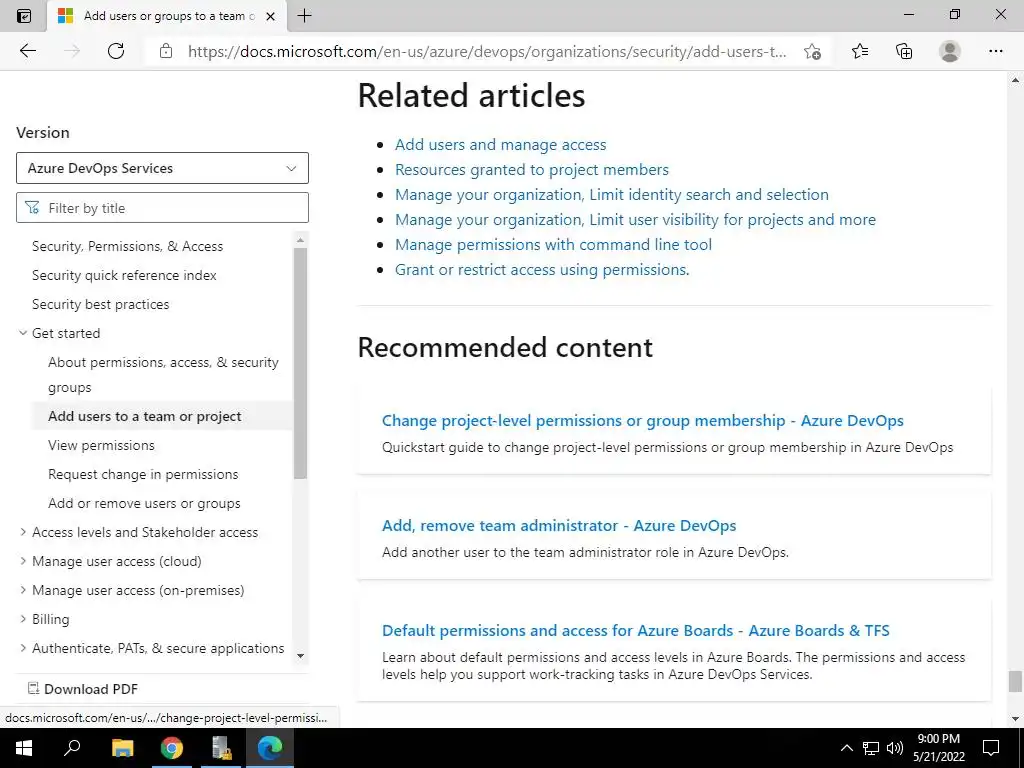Open the Collections icon
This screenshot has width=1024, height=768.
point(904,51)
